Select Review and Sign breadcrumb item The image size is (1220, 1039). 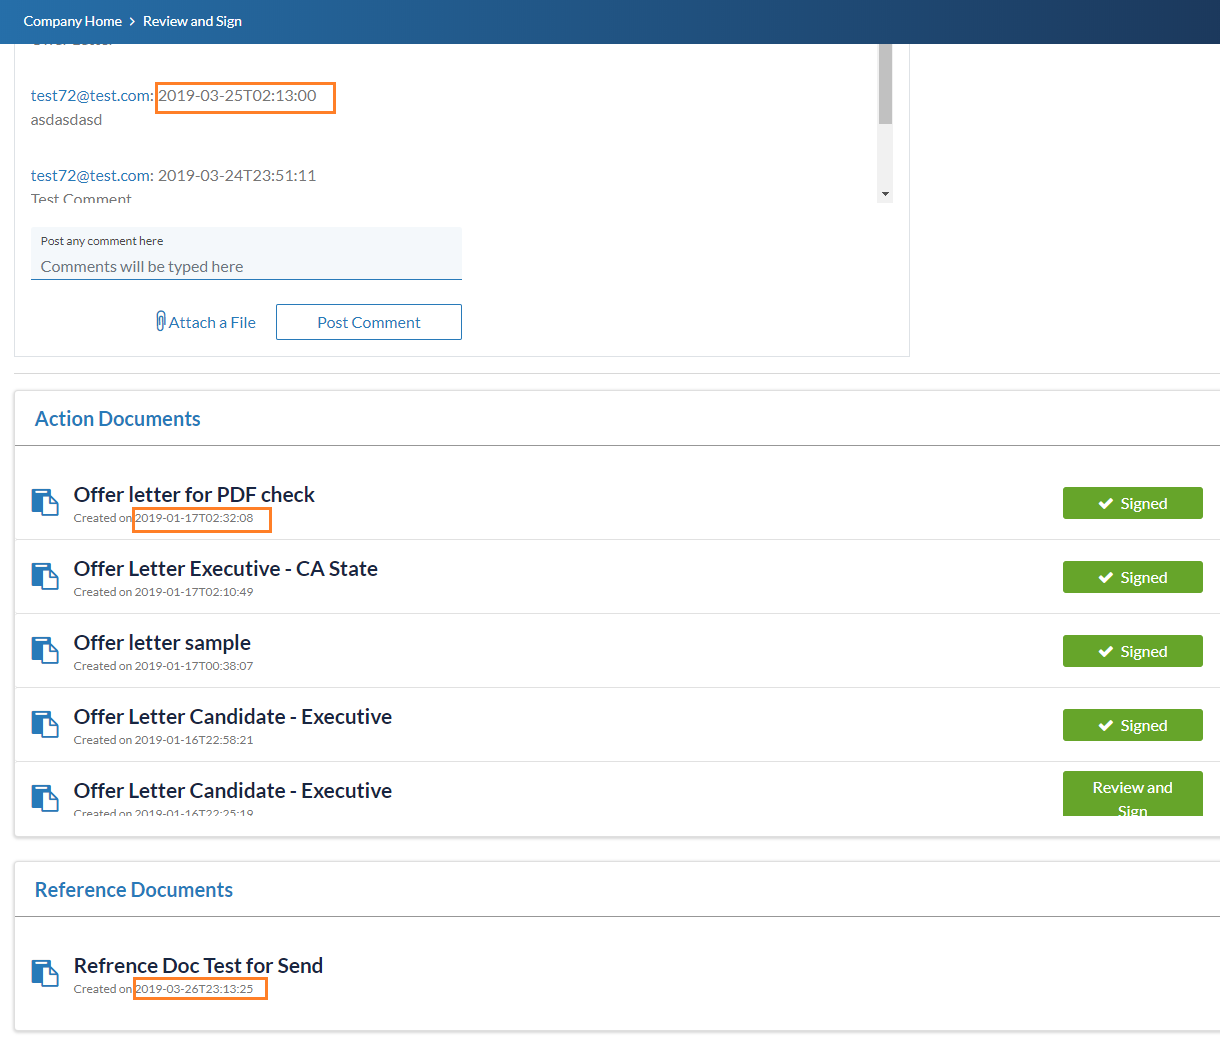[192, 21]
